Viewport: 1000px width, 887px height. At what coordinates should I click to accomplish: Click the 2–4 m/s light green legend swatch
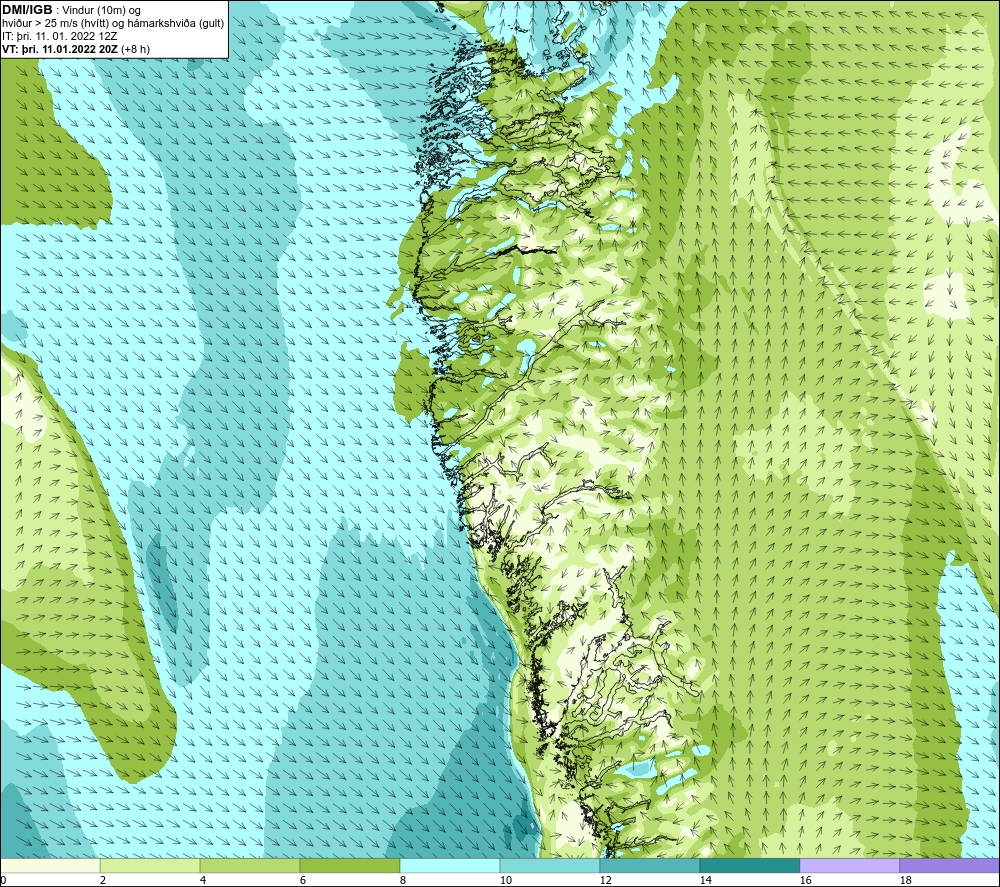point(150,865)
